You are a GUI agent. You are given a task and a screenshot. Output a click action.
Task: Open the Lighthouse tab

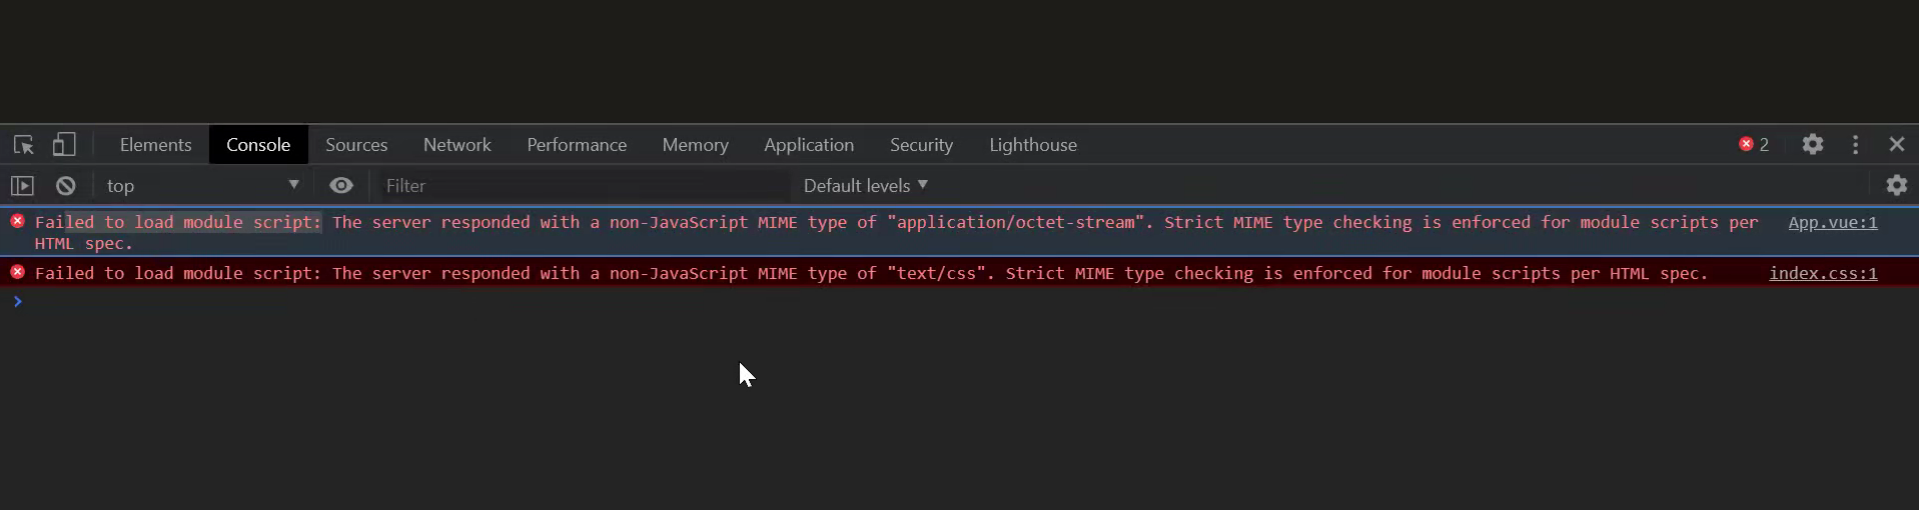(x=1033, y=145)
